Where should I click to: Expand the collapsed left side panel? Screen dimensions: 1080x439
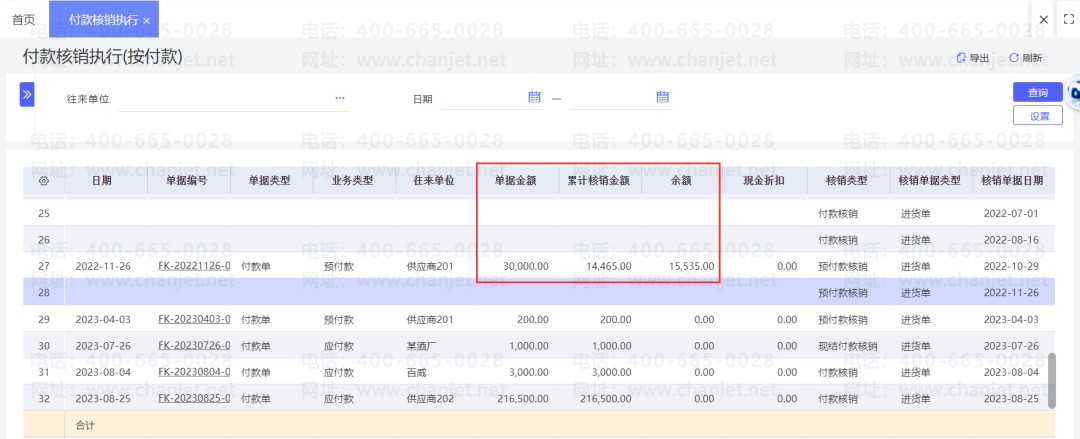(27, 94)
